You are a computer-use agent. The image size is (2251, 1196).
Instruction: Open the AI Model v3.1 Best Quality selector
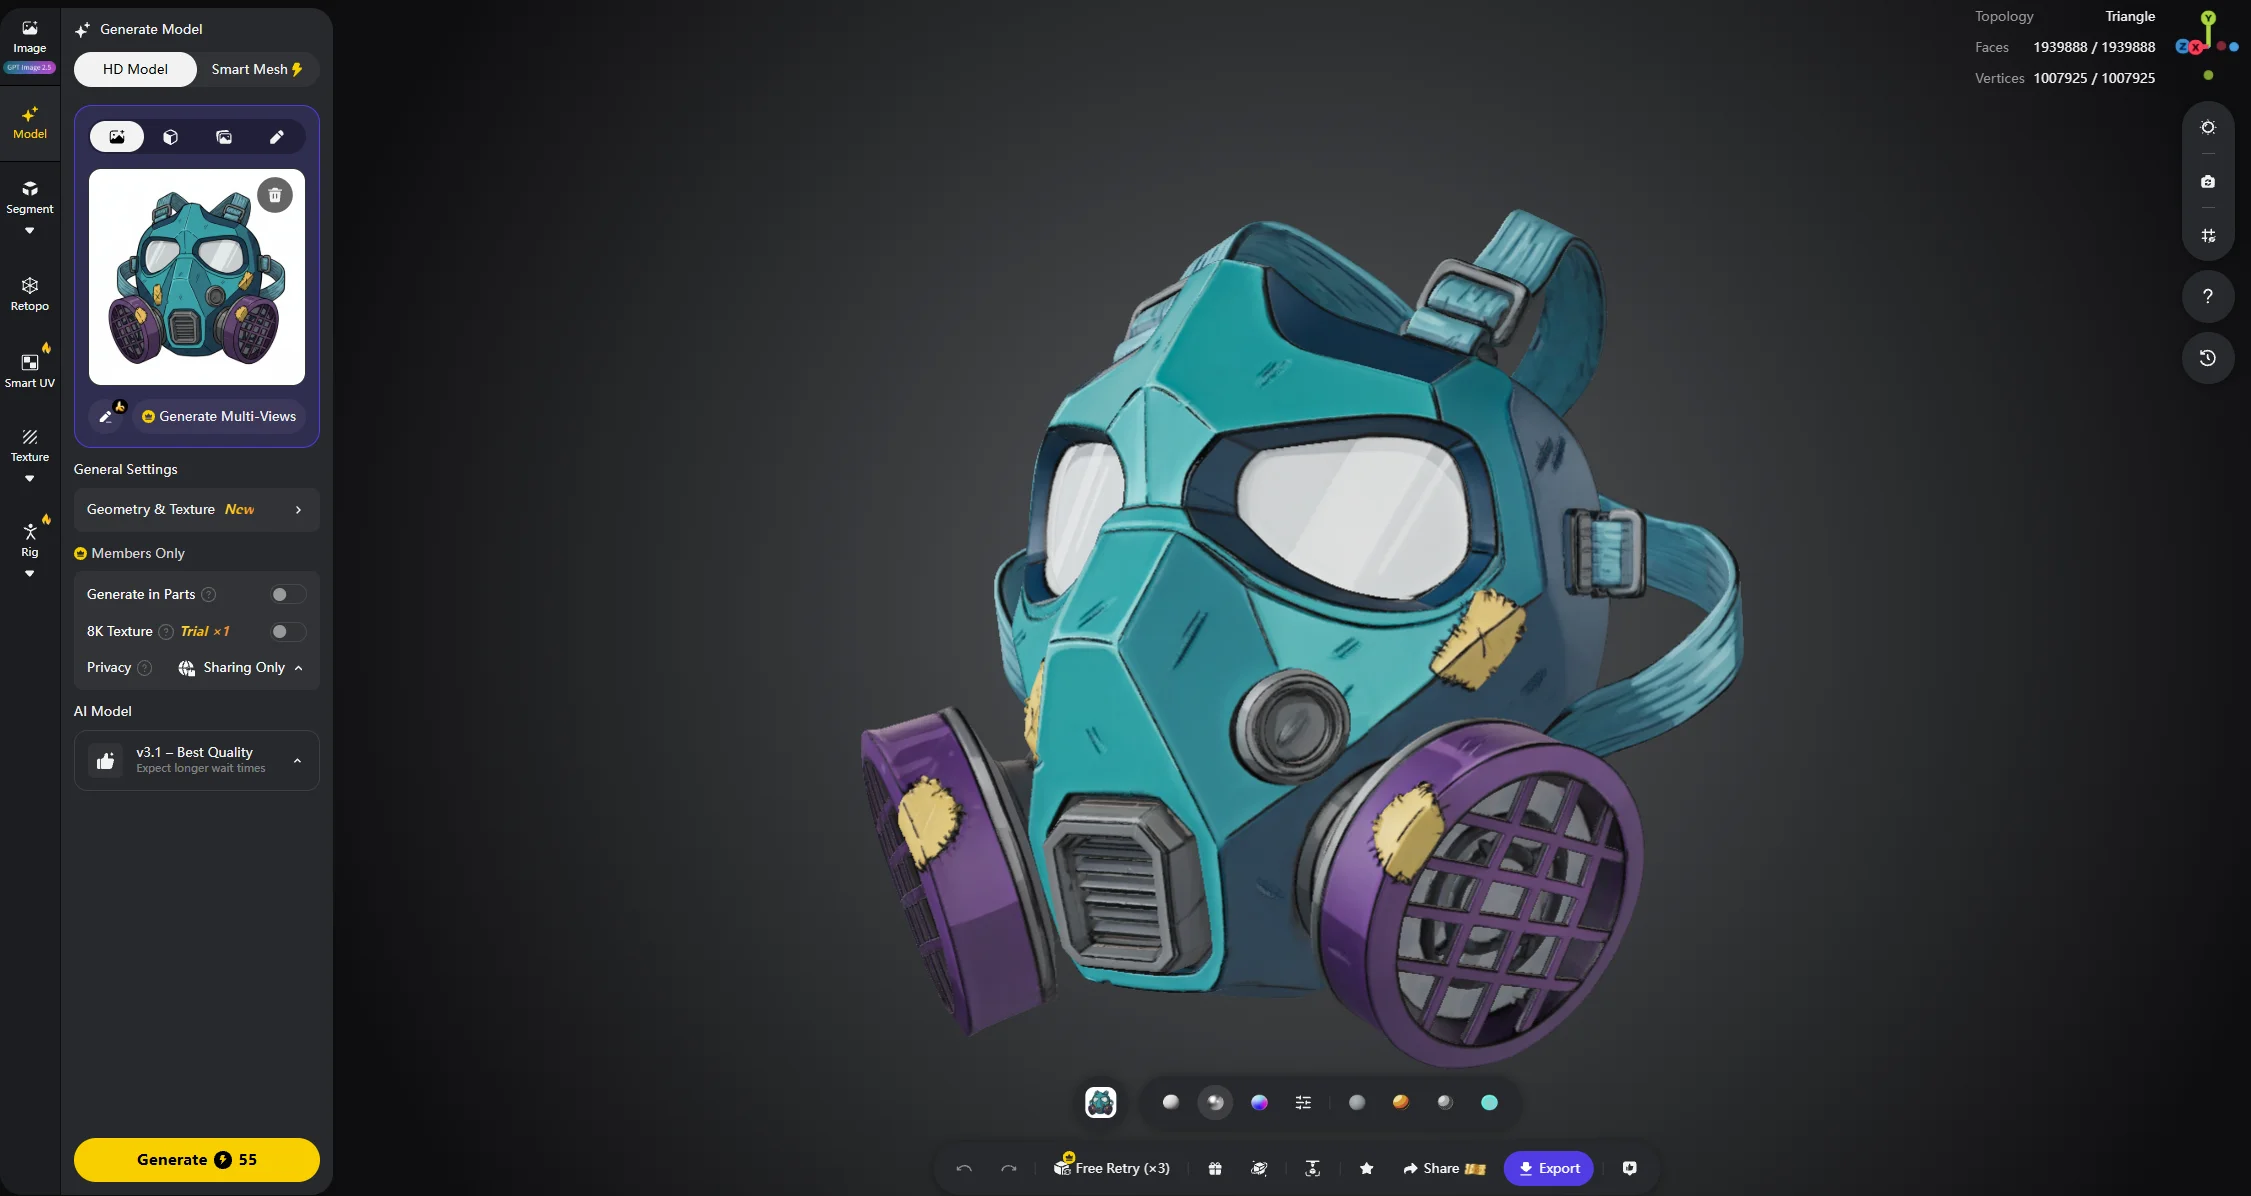click(197, 760)
